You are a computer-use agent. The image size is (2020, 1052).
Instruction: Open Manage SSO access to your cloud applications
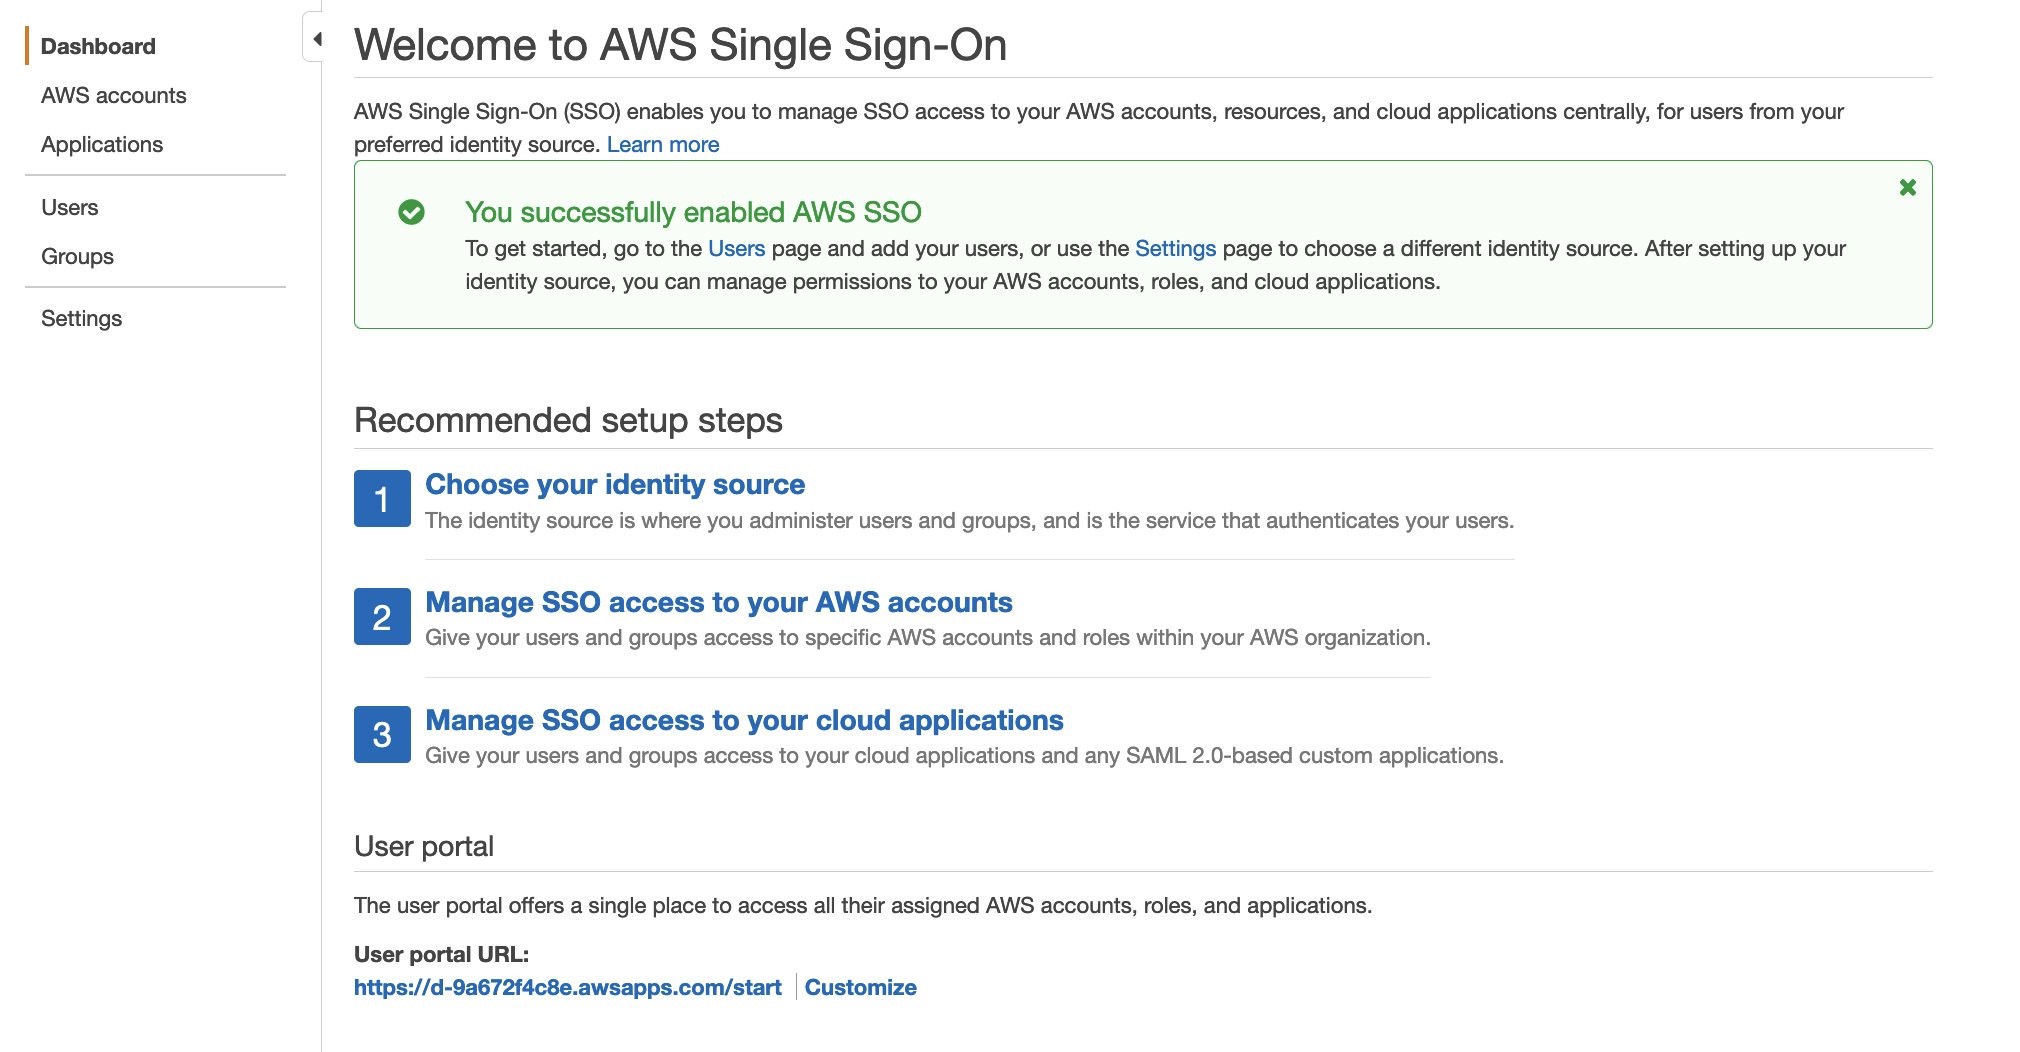(744, 720)
